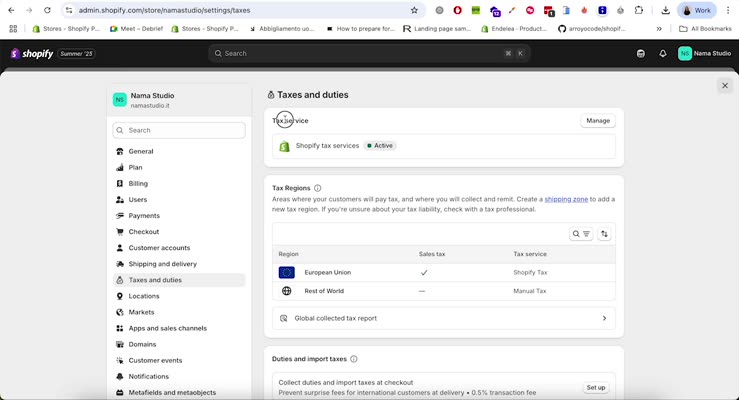
Task: Click the Markets globe icon
Action: click(x=120, y=312)
